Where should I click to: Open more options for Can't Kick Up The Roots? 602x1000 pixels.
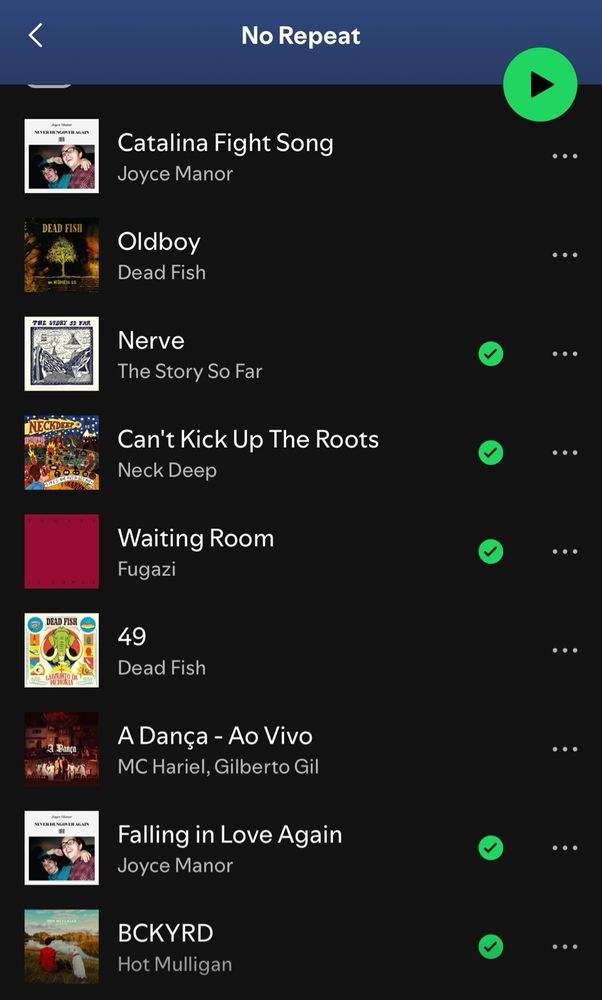pos(565,453)
